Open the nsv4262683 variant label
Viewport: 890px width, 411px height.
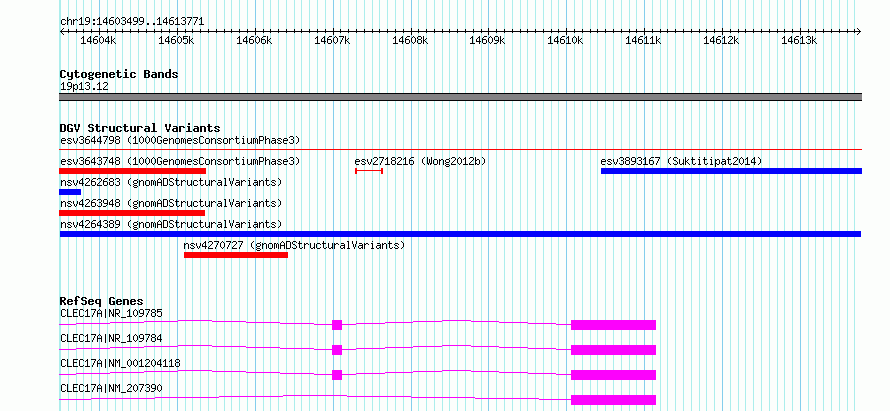pos(171,182)
